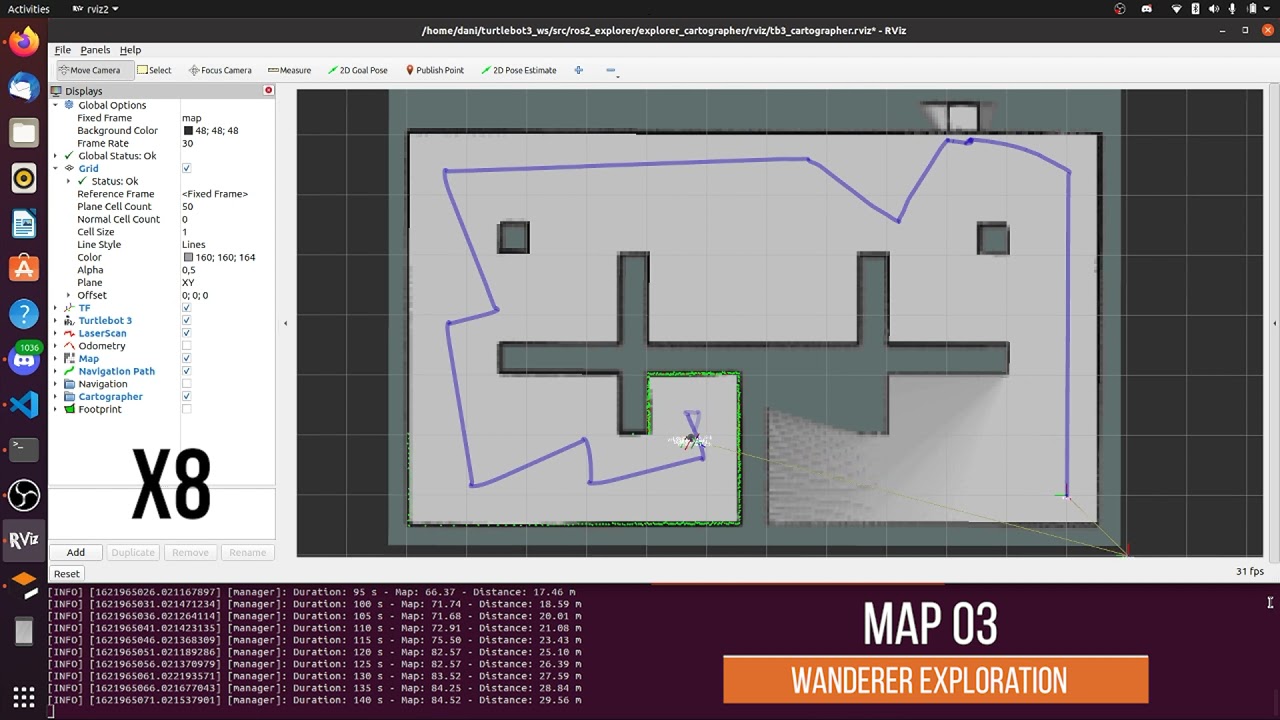Open the Help menu
Screen dimensions: 1280x720
coord(130,50)
